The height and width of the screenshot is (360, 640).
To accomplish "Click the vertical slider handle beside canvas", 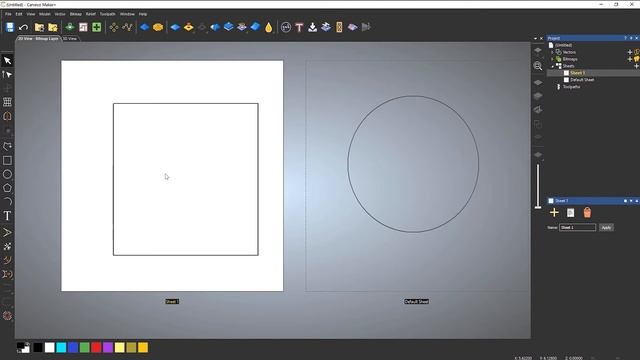I will pos(538,207).
